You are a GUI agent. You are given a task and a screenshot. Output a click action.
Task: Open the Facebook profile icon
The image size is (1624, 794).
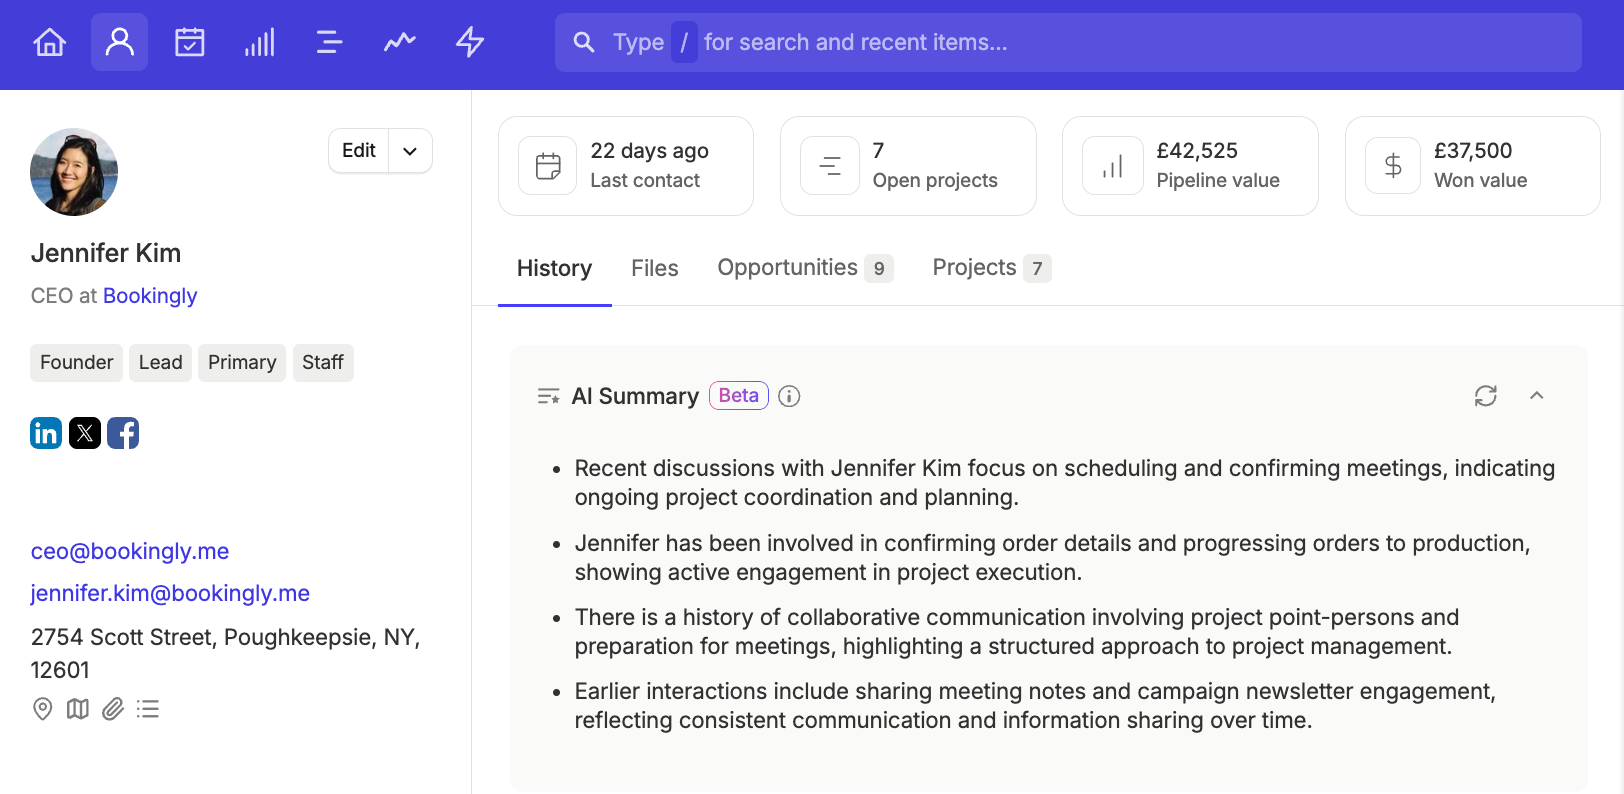click(x=123, y=433)
